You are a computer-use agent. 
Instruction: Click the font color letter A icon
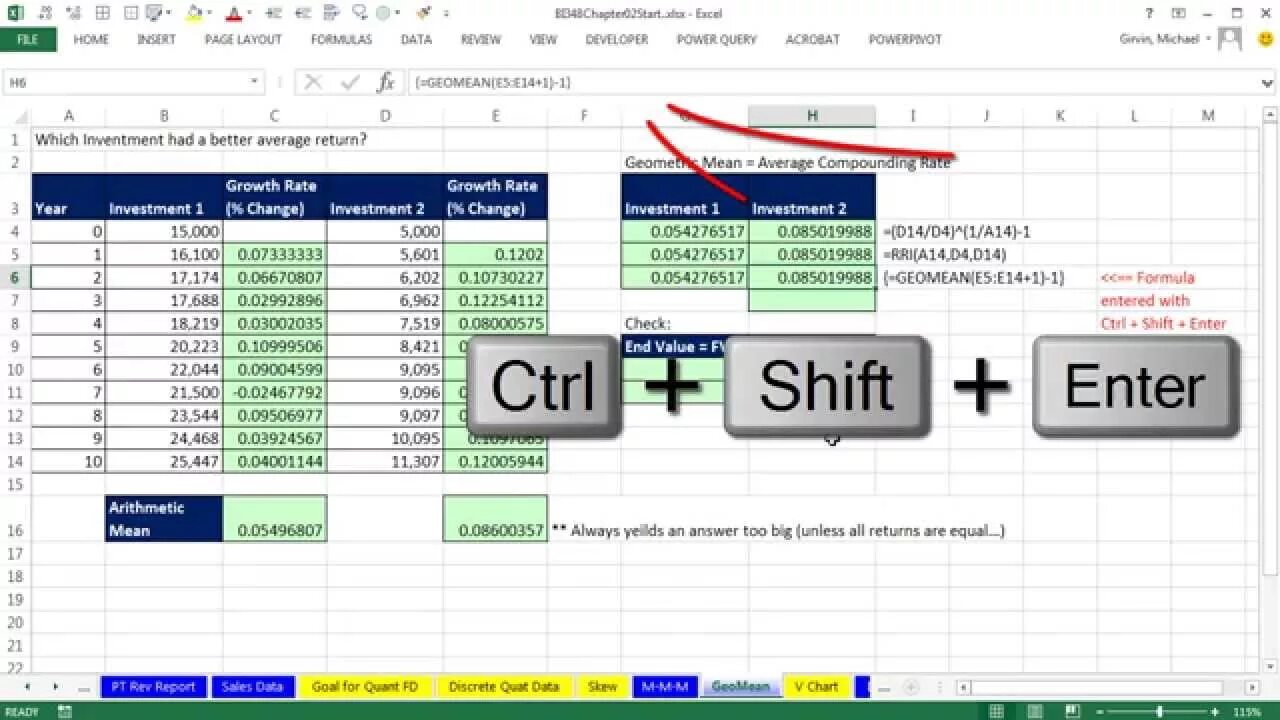tap(234, 14)
